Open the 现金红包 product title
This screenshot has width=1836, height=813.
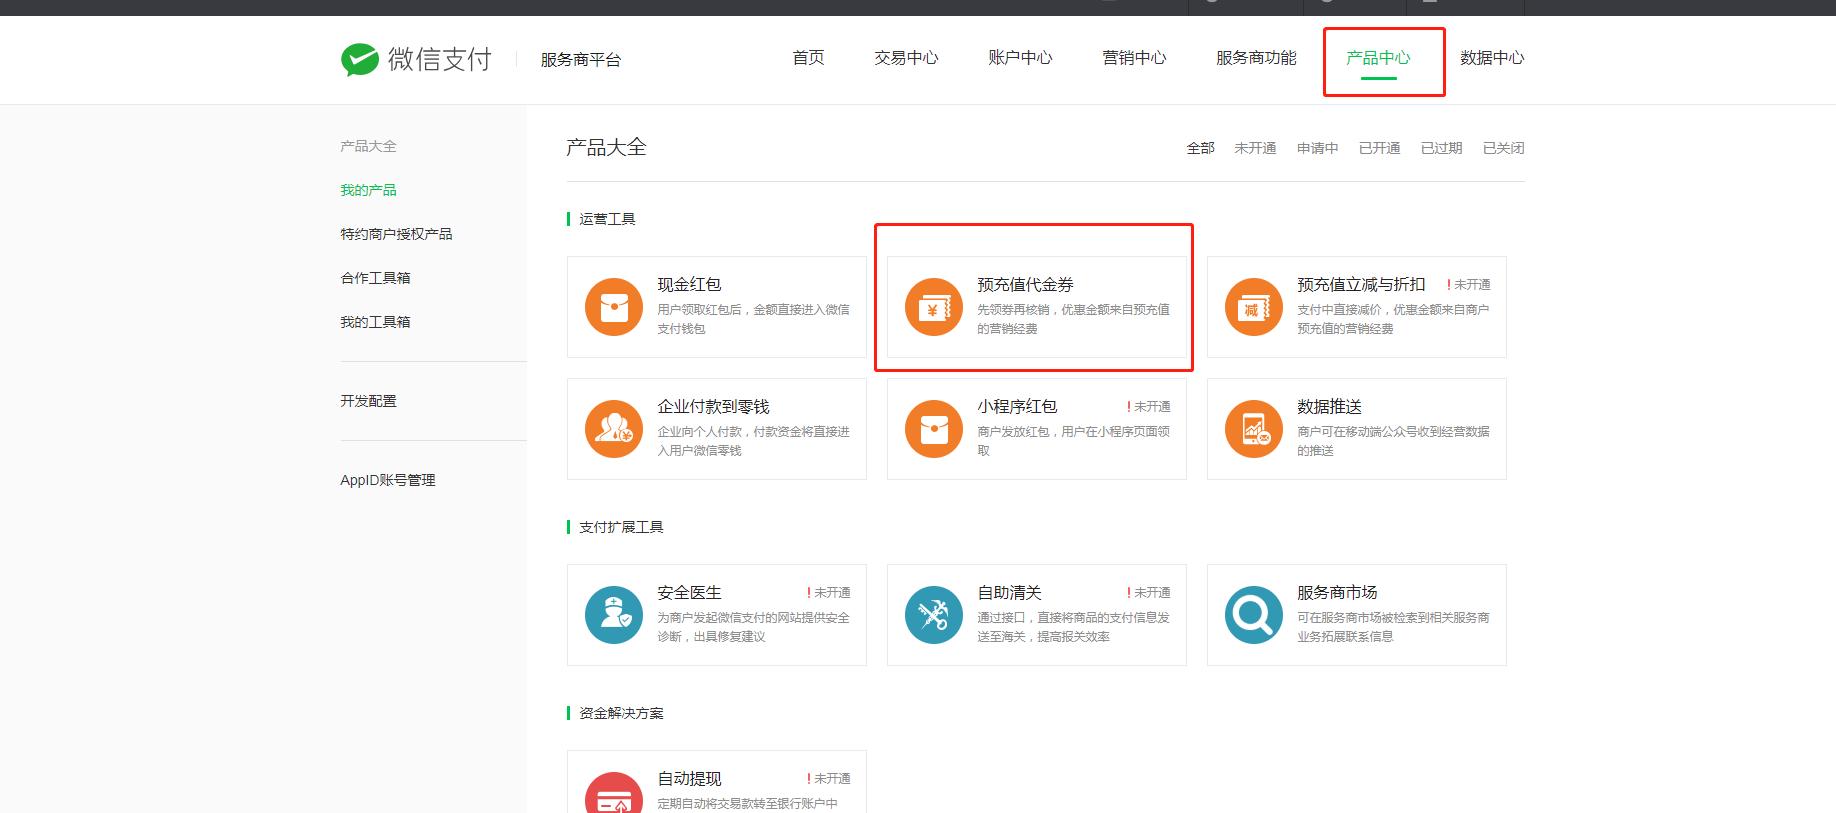[689, 285]
